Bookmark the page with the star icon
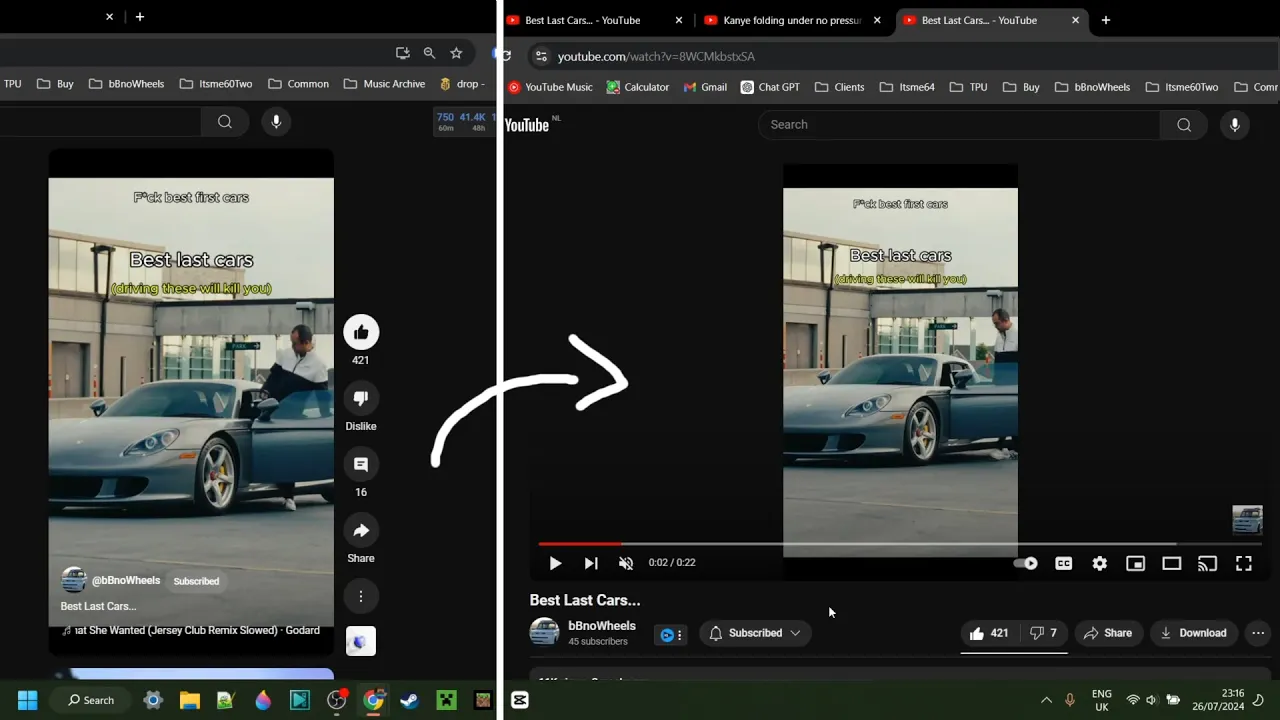1280x720 pixels. pos(456,53)
